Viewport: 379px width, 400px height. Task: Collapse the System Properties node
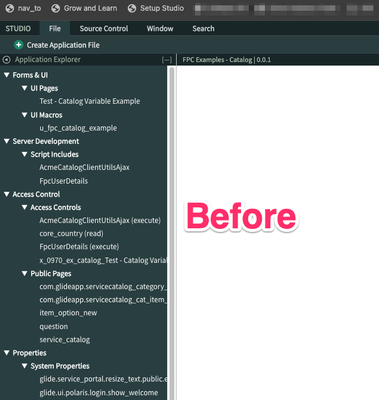click(24, 366)
